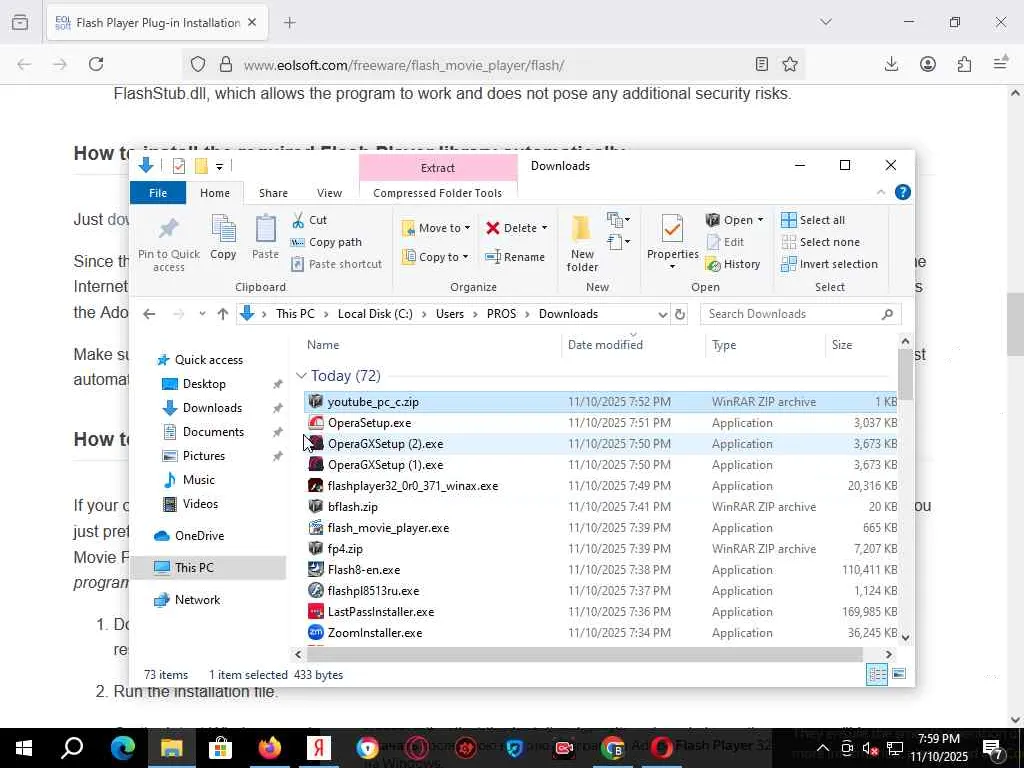Click Invert selection in ribbon
The width and height of the screenshot is (1024, 768).
click(829, 264)
